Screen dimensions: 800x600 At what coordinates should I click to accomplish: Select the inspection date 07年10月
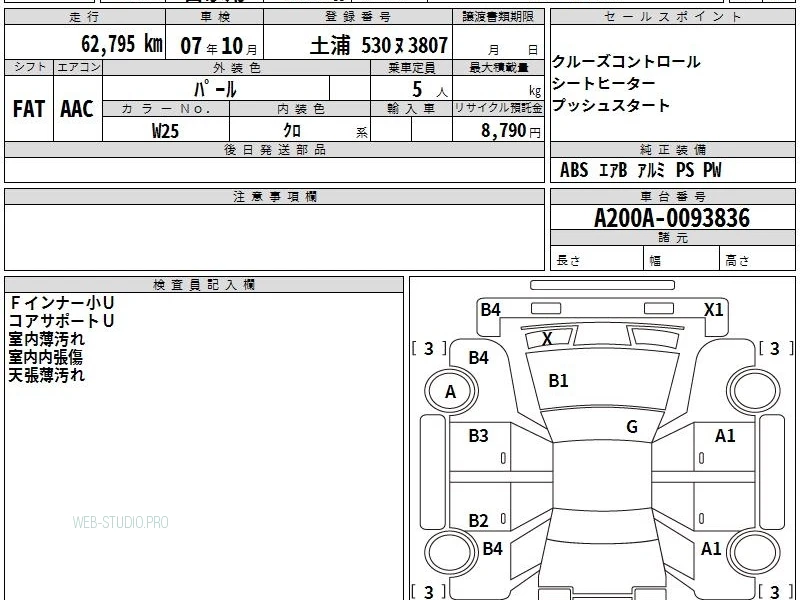pyautogui.click(x=219, y=46)
